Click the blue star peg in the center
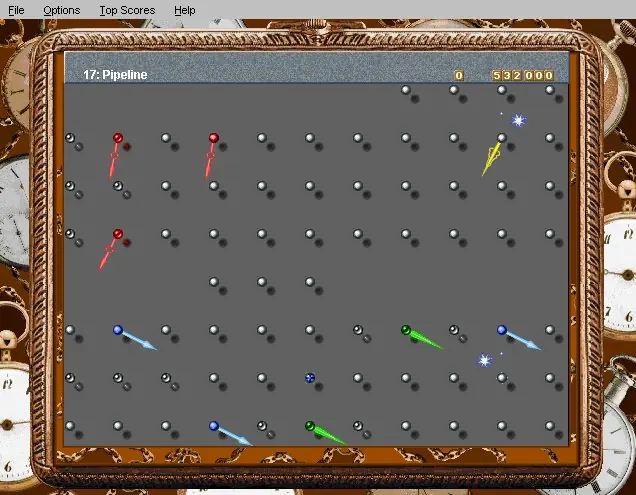 pos(310,378)
